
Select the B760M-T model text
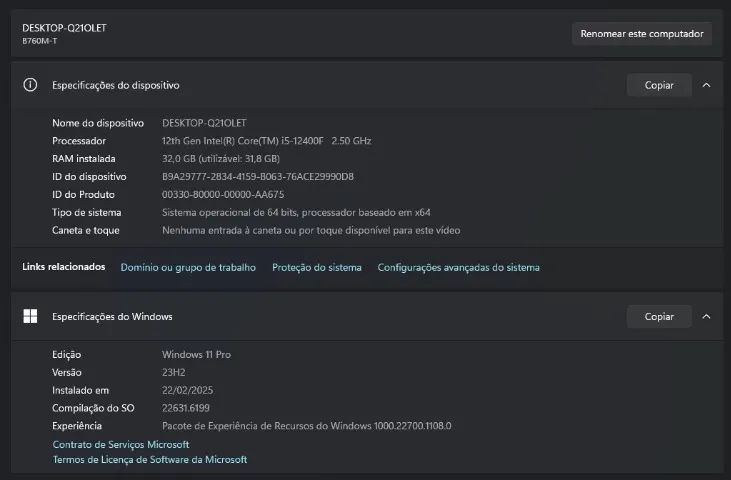[40, 41]
